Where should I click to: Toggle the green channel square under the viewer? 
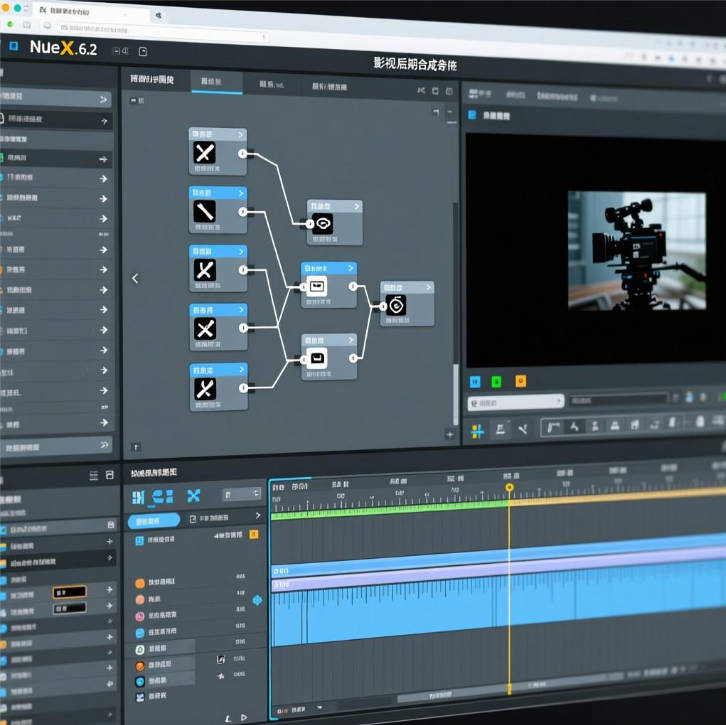point(498,381)
